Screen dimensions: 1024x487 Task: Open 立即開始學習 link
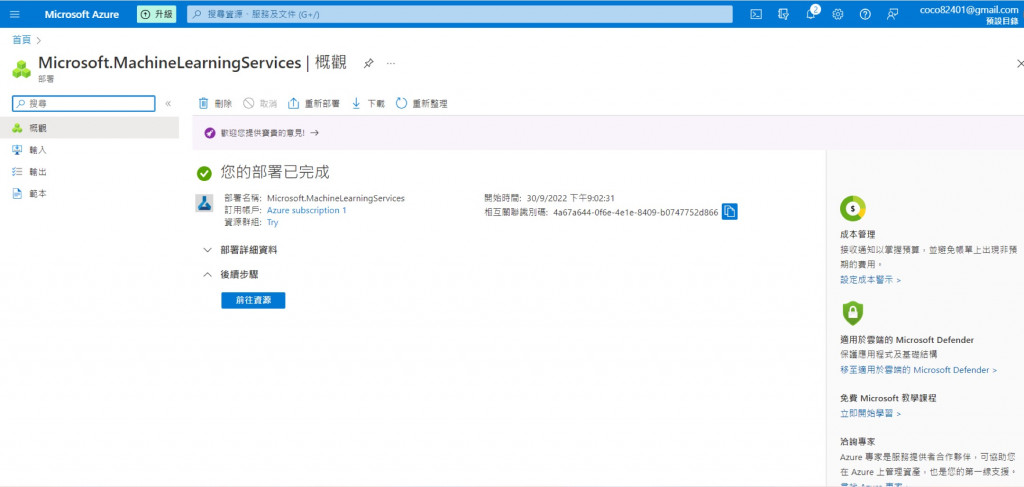[871, 413]
